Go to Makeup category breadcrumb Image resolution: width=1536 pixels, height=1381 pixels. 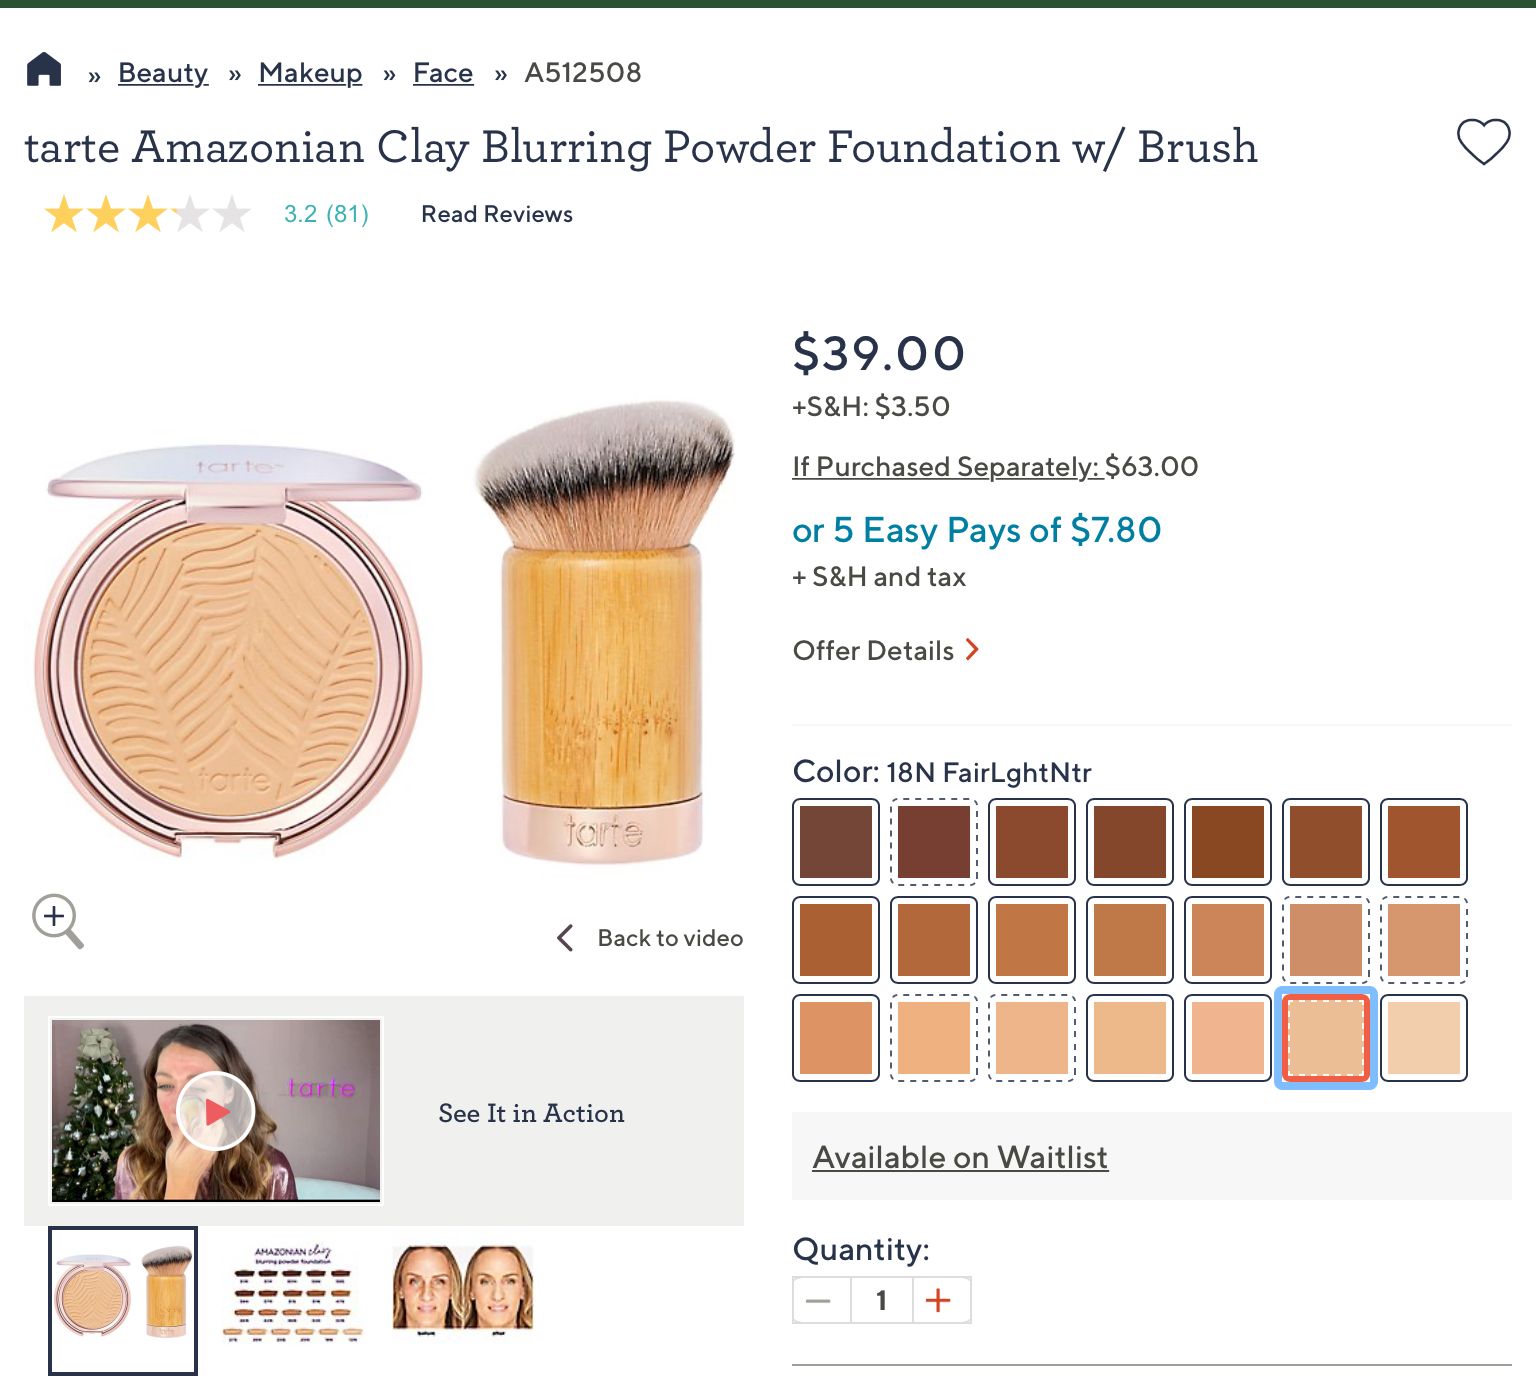310,73
